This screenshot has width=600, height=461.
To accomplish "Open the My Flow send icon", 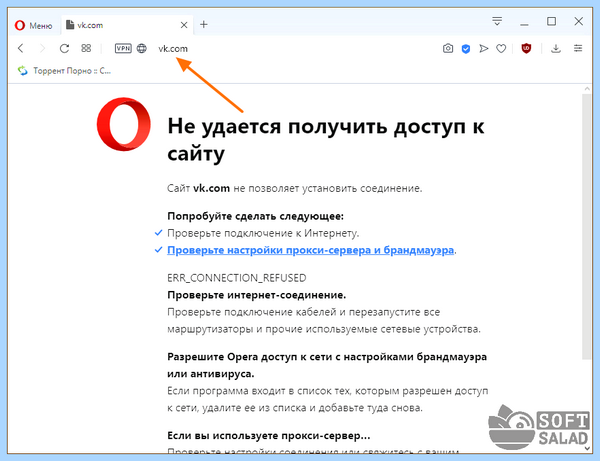I will tap(484, 49).
